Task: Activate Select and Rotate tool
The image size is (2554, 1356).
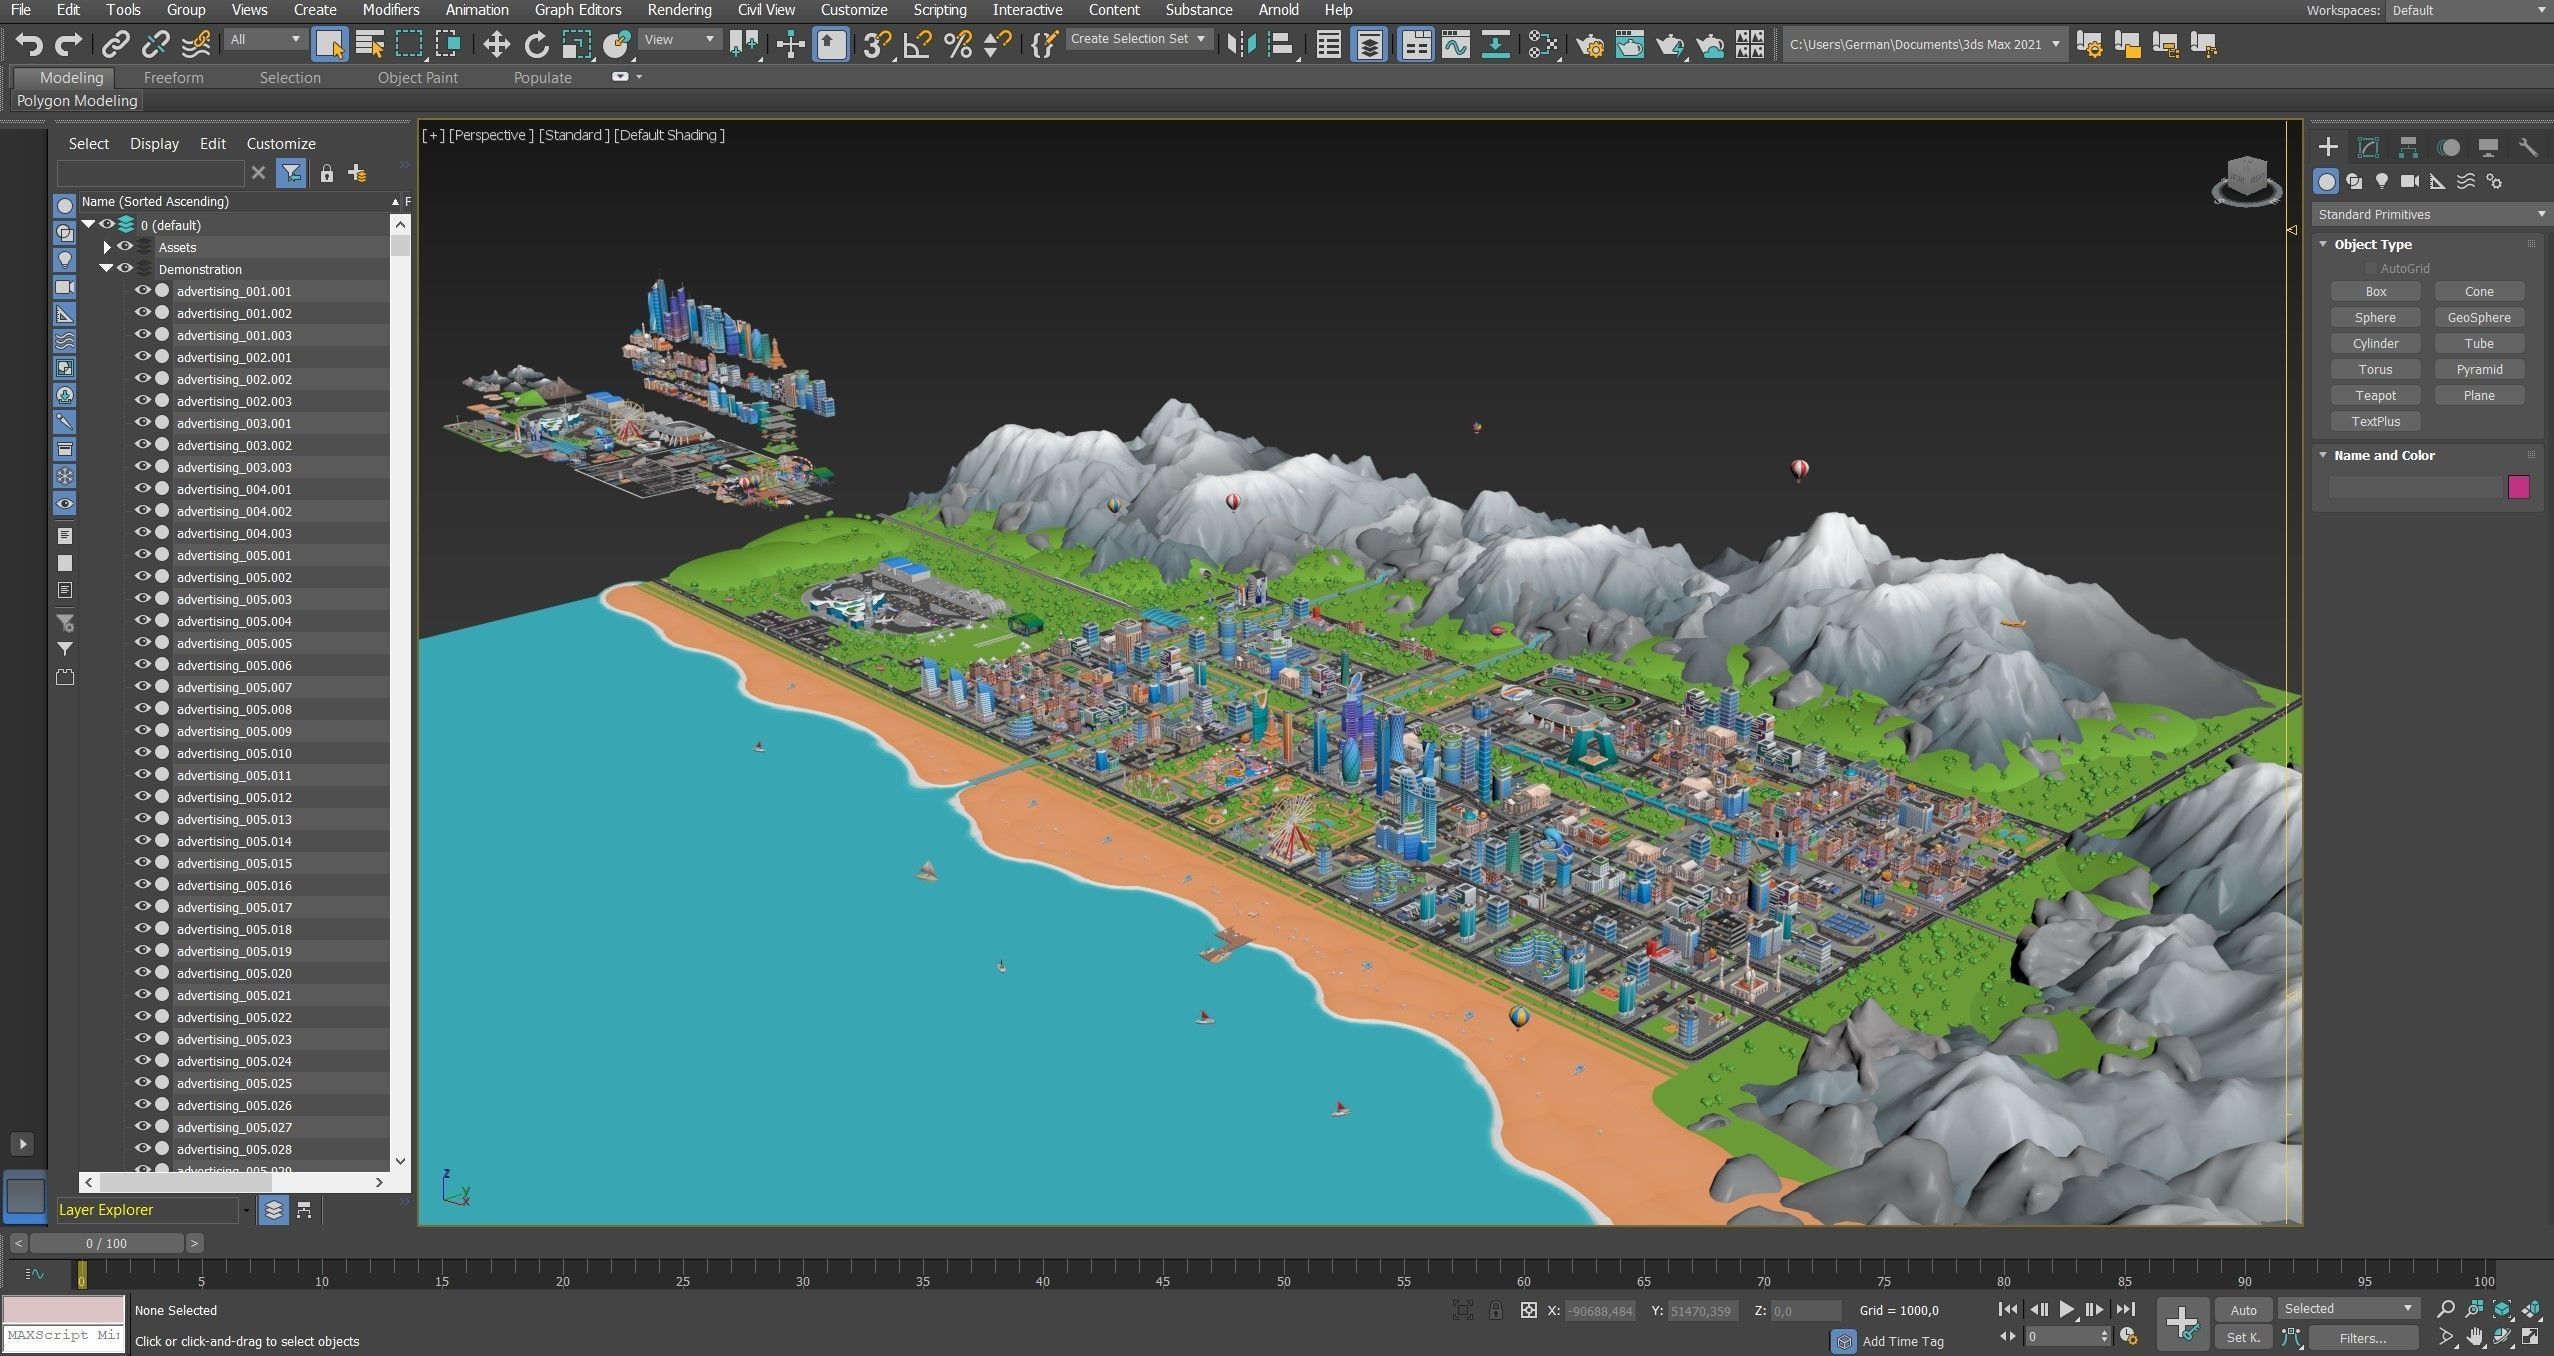Action: click(x=537, y=44)
